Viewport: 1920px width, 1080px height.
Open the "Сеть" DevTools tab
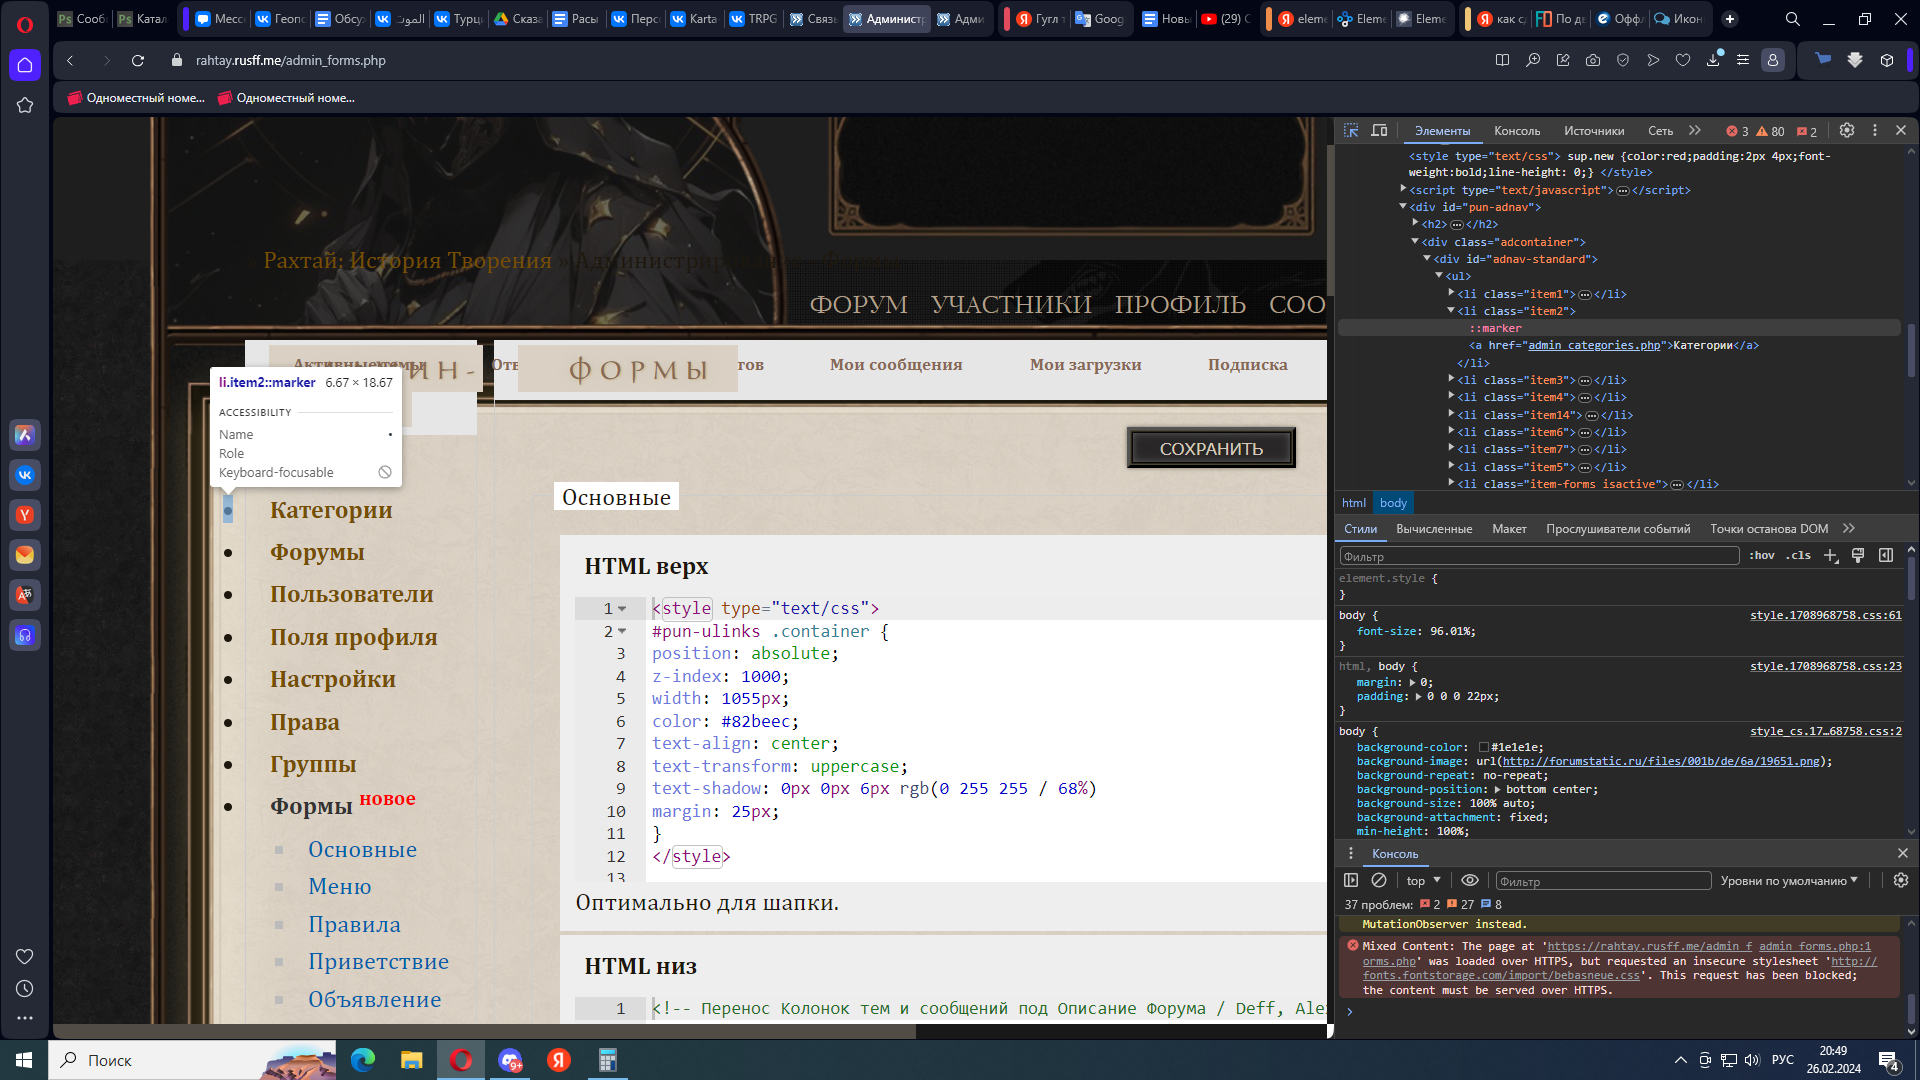pyautogui.click(x=1660, y=131)
